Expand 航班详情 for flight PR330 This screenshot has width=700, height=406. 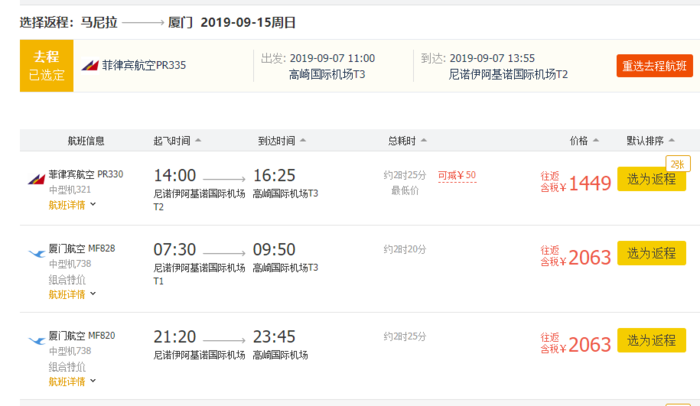(72, 205)
